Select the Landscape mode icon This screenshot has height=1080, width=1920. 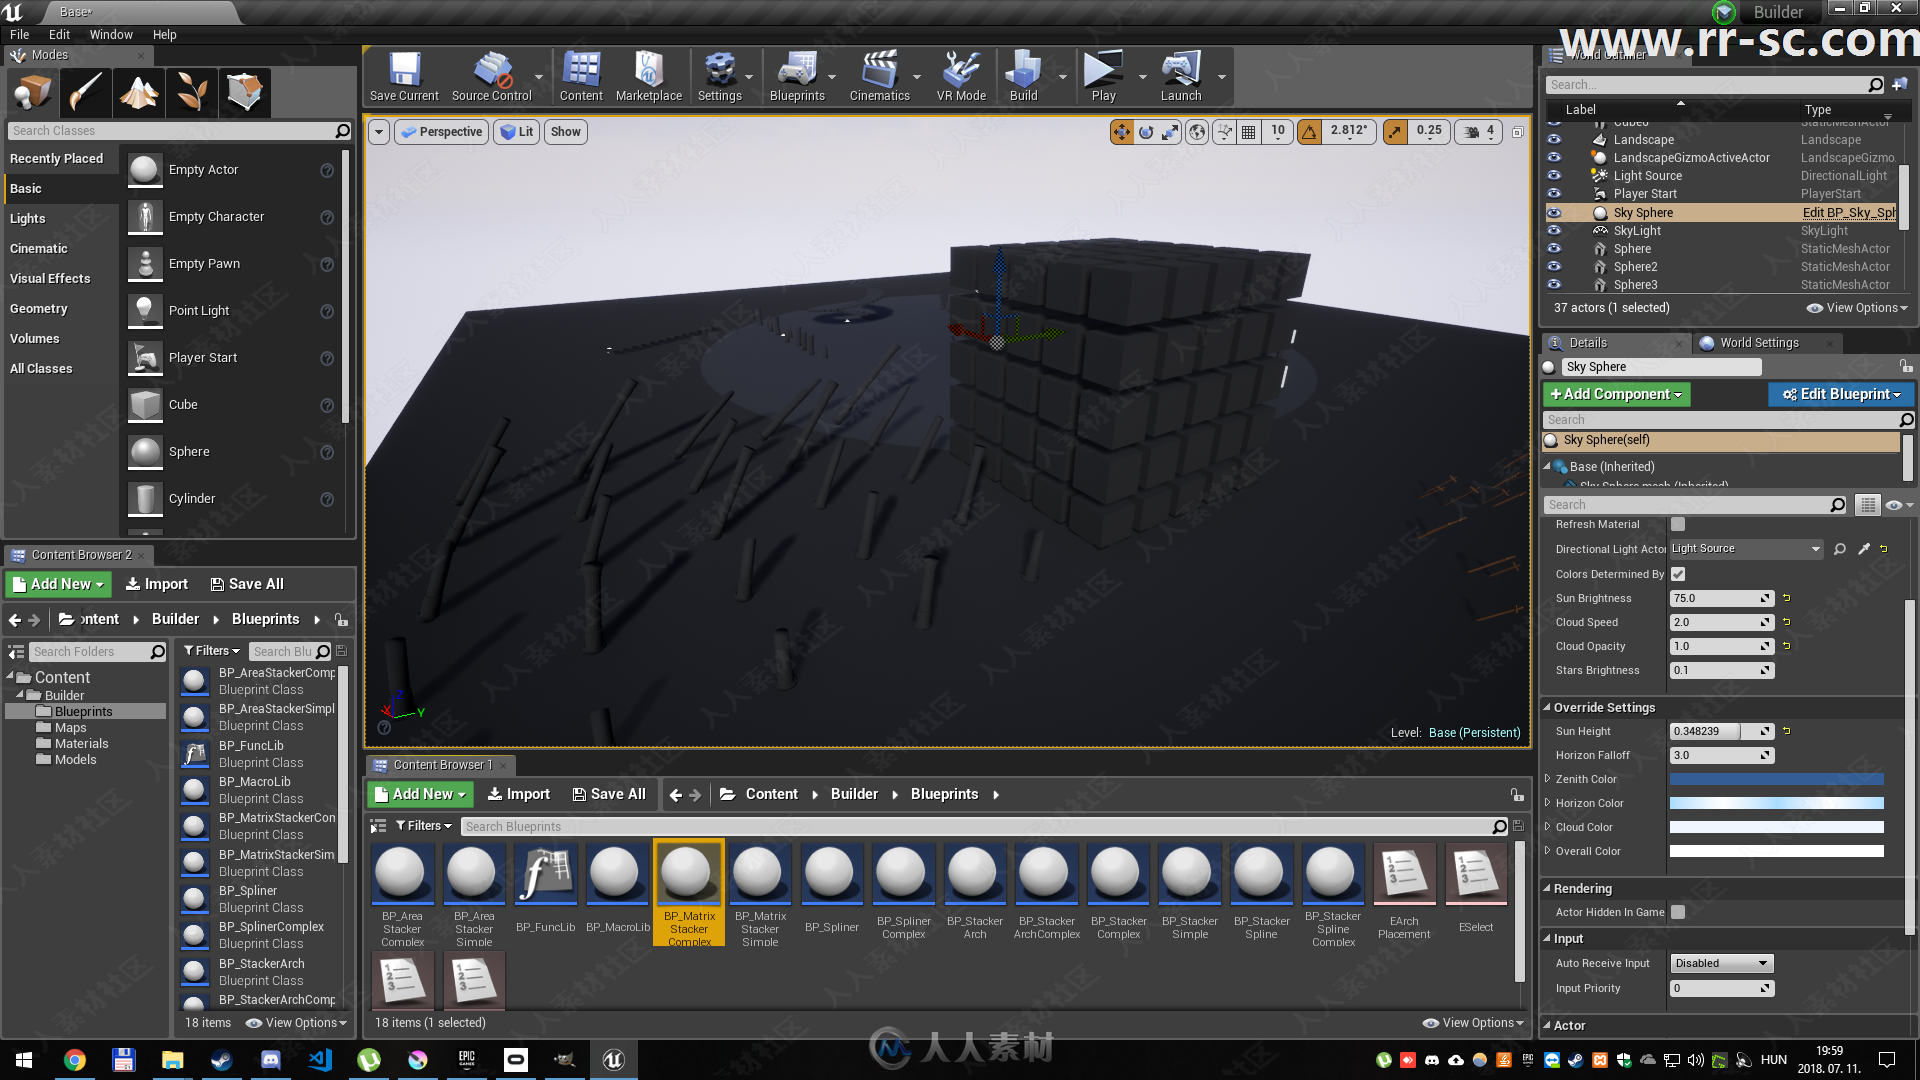pos(138,92)
